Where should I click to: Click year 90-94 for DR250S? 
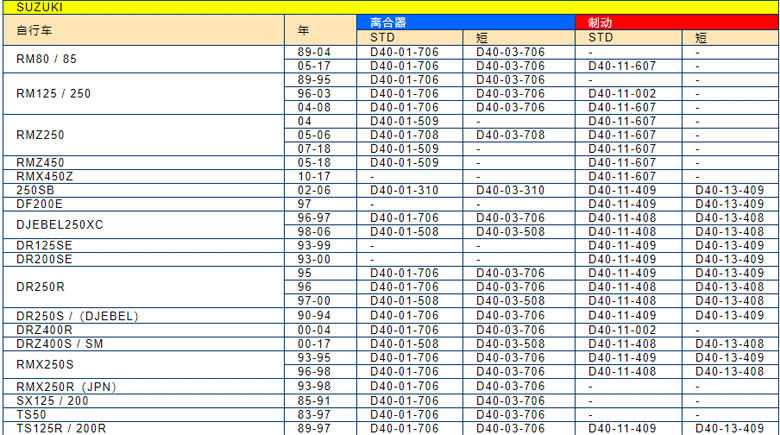pos(314,316)
